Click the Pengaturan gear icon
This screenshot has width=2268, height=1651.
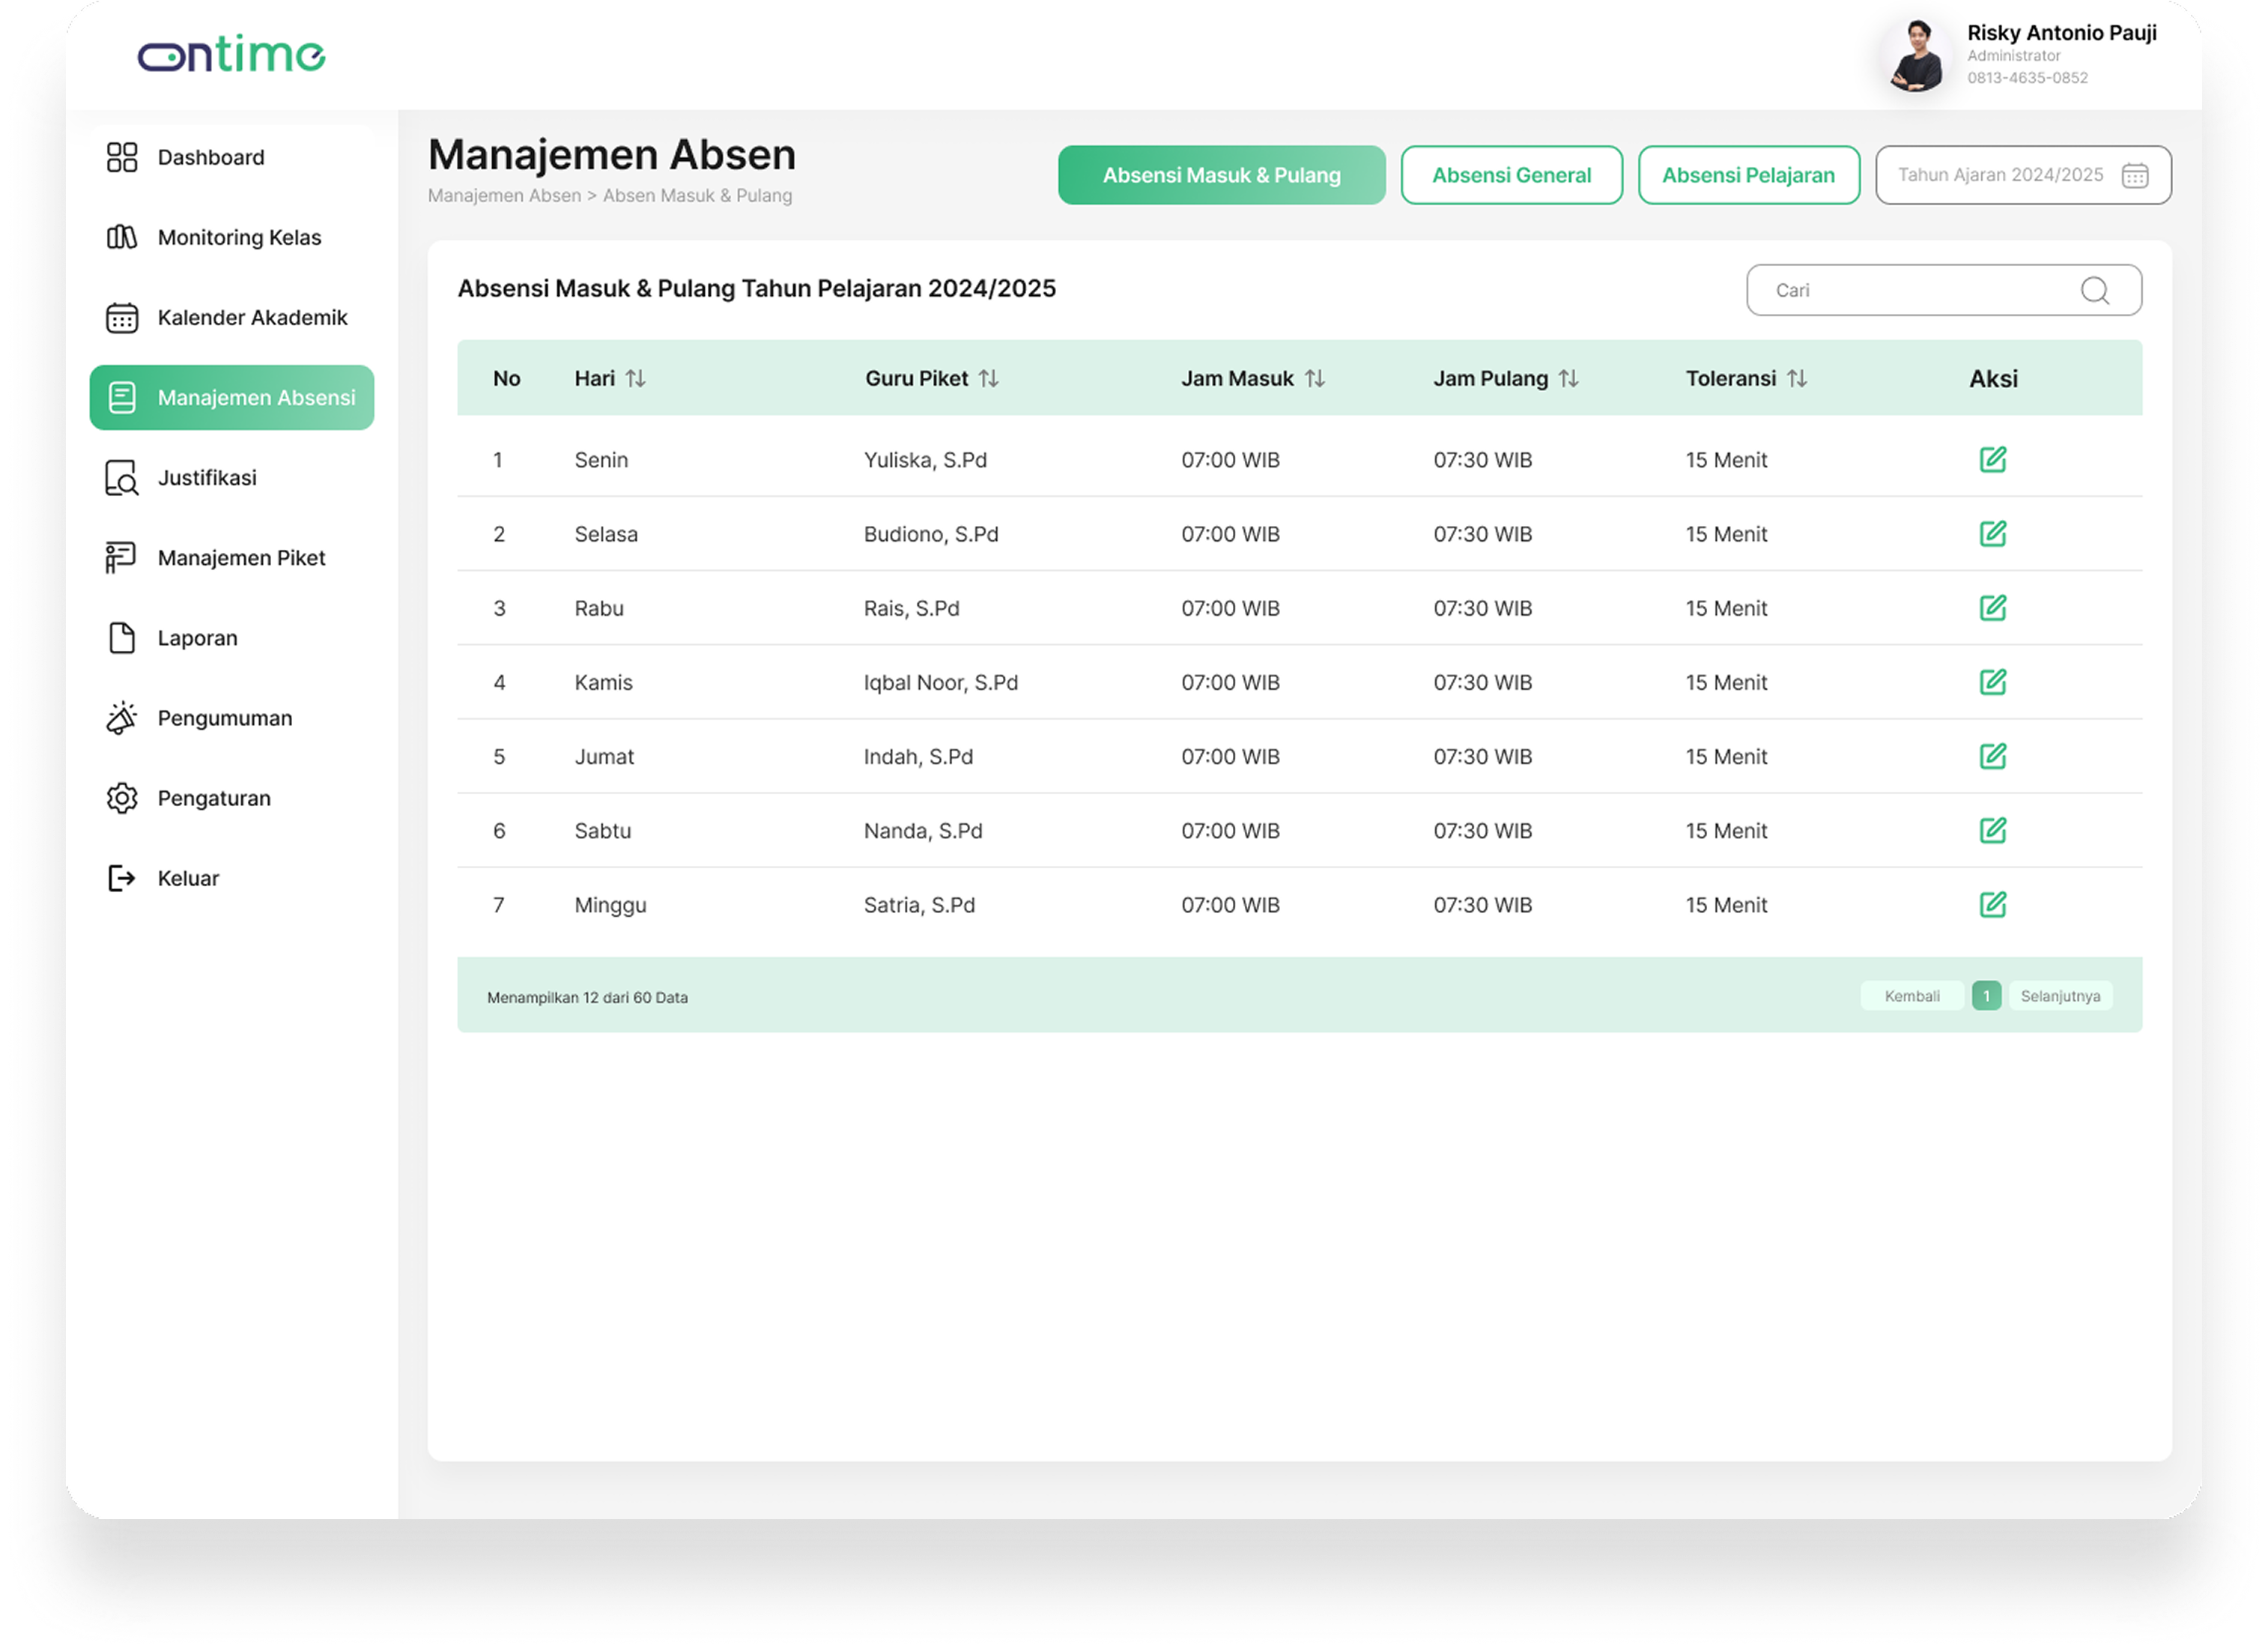click(x=122, y=798)
